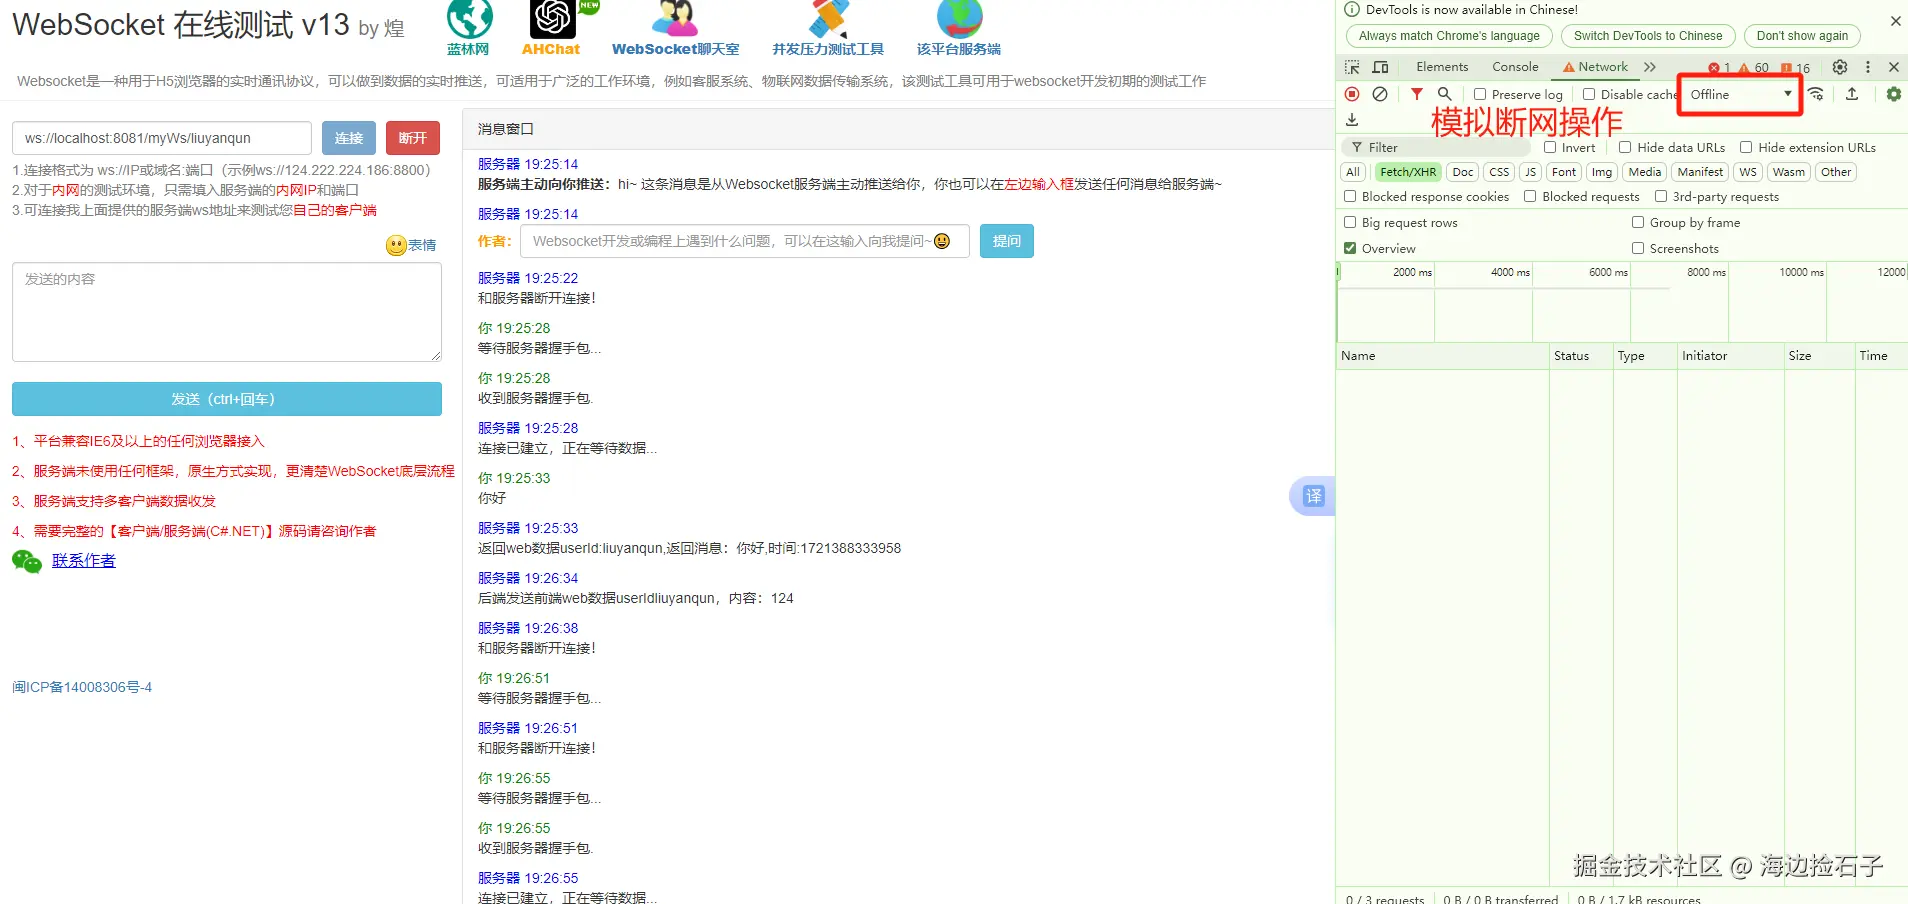Click the export HAR download arrow
The image size is (1908, 904).
tap(1352, 120)
